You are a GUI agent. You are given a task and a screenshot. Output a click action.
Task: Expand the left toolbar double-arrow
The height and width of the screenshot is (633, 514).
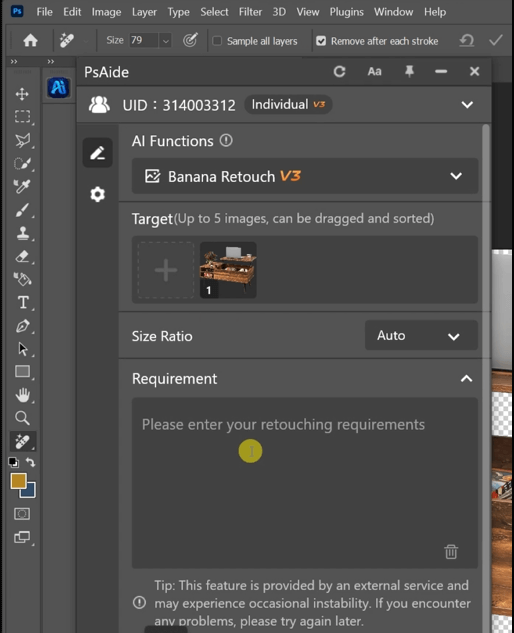14,61
